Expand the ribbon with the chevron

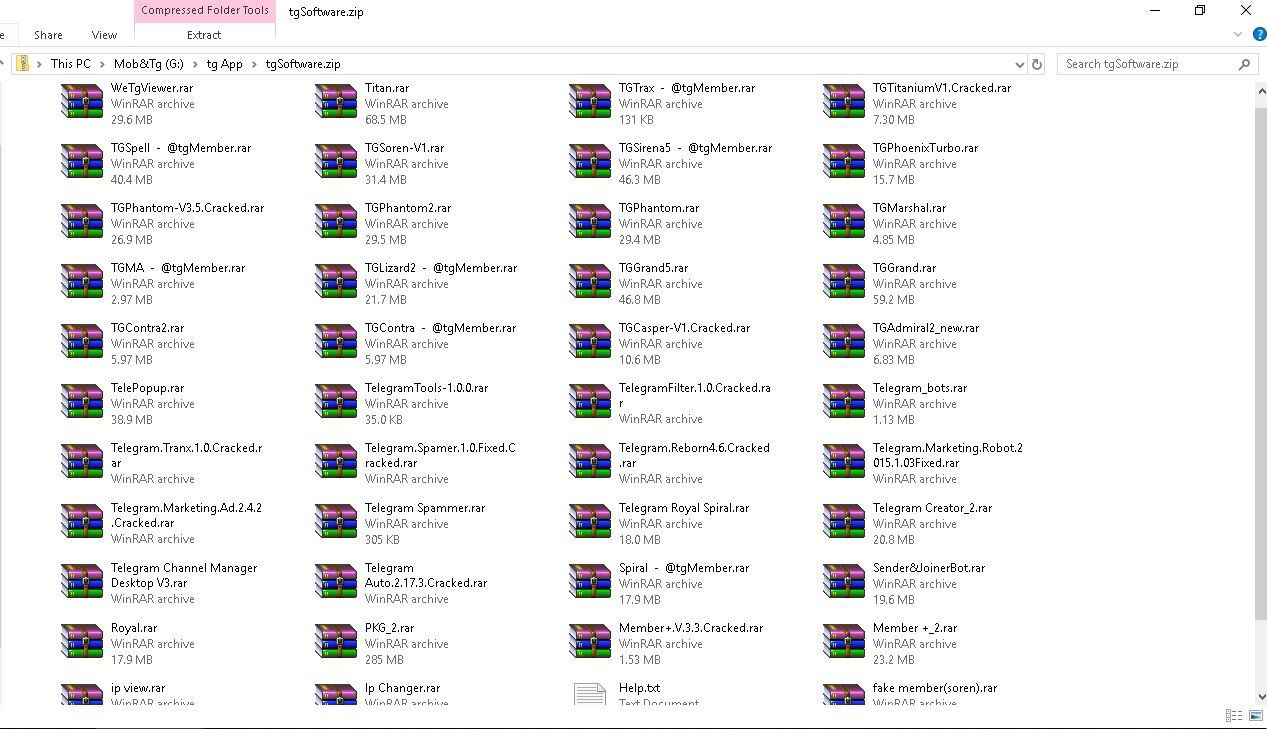1238,34
